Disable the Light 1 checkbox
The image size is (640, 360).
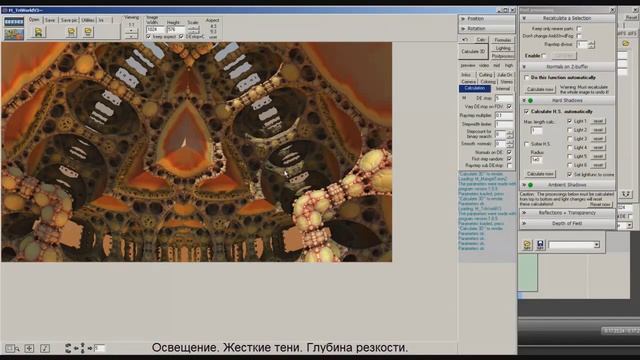(x=570, y=121)
